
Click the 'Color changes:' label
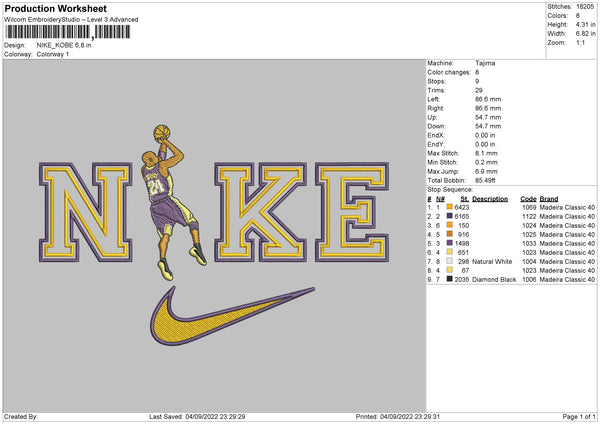449,72
